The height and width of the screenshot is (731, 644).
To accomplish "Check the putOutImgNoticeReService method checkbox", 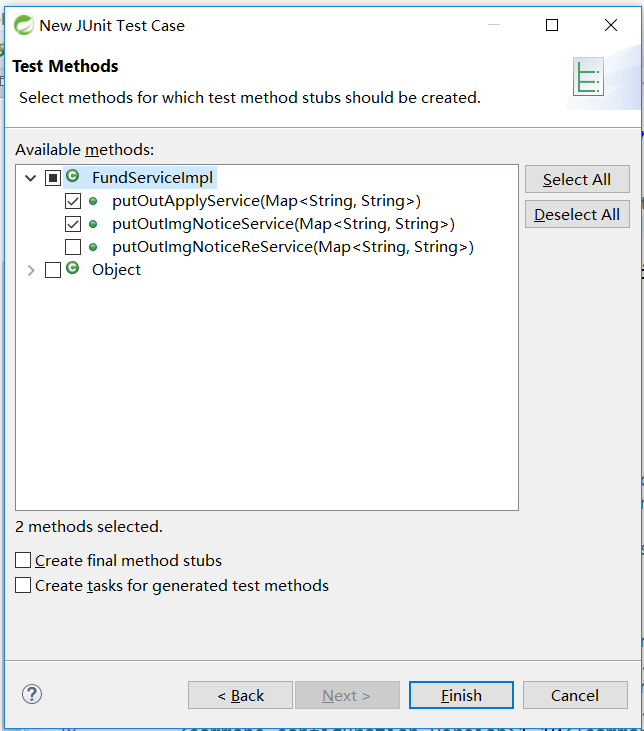I will pyautogui.click(x=73, y=247).
